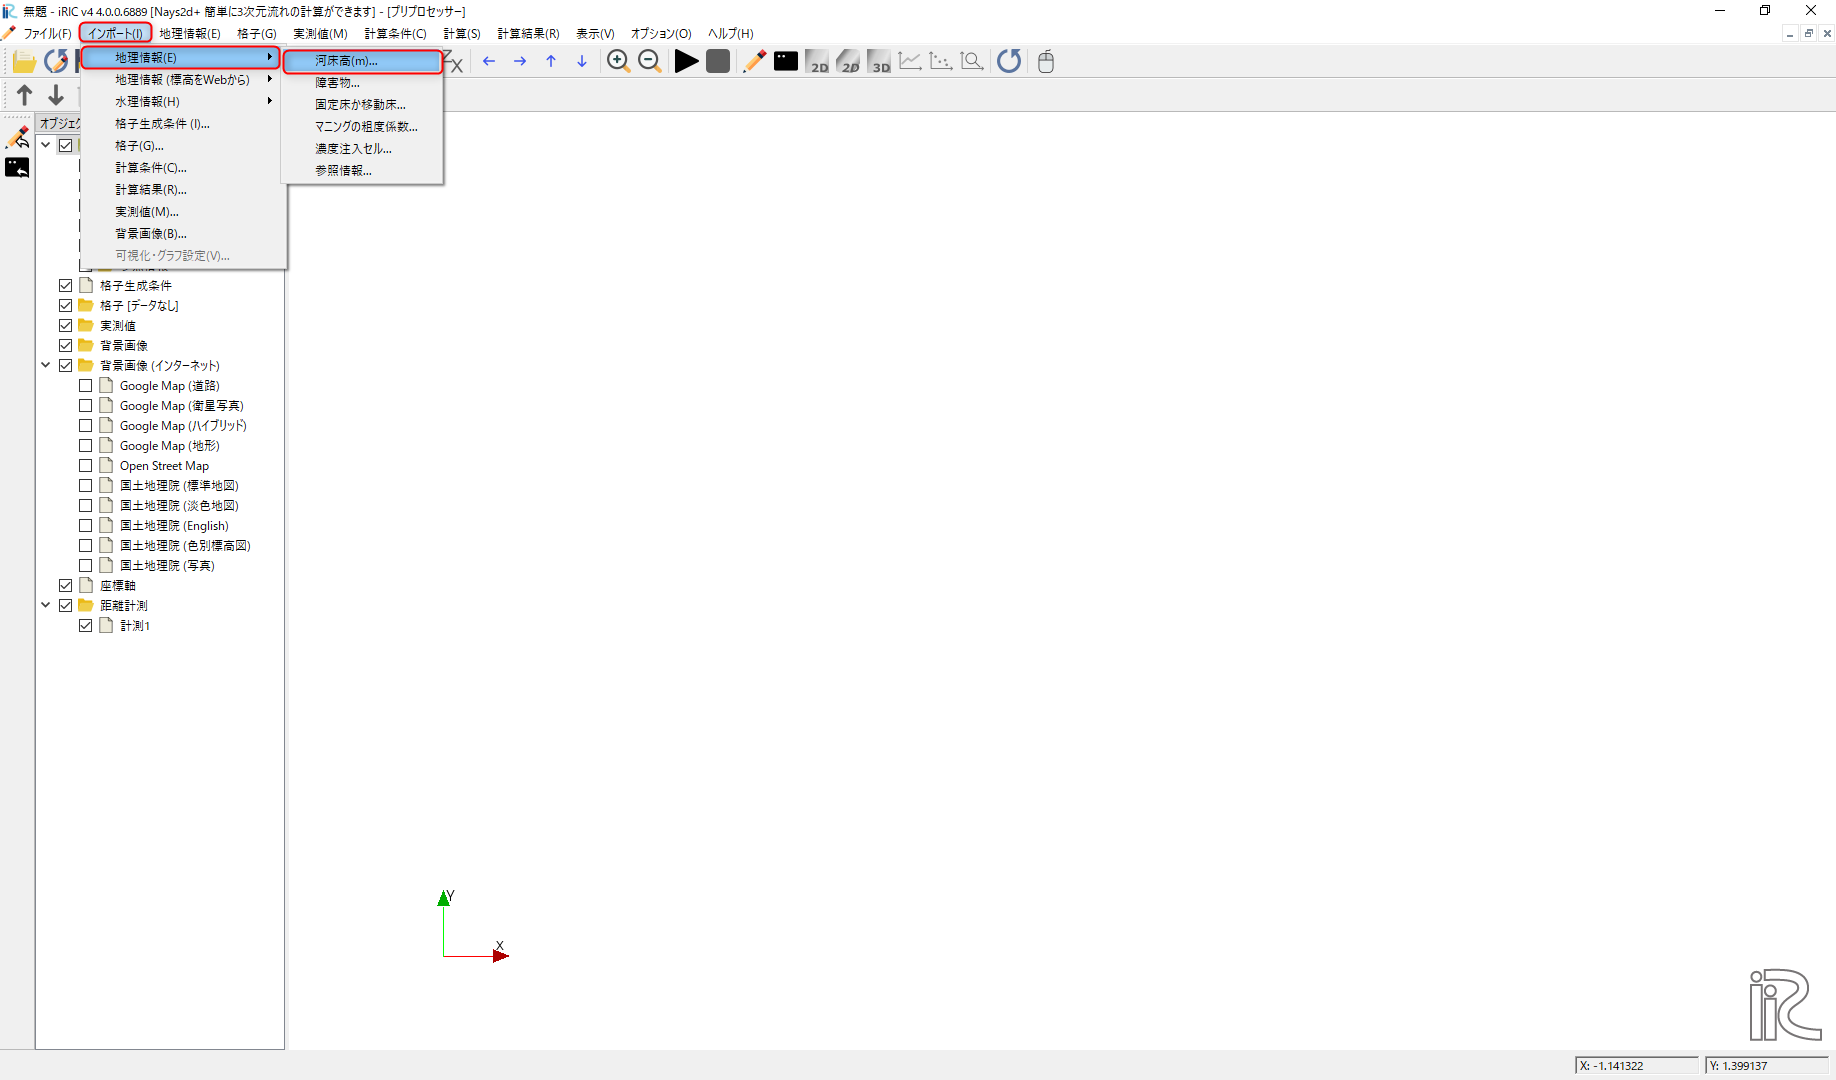This screenshot has height=1080, width=1836.
Task: Toggle the 格子生成条件 checkbox
Action: point(66,286)
